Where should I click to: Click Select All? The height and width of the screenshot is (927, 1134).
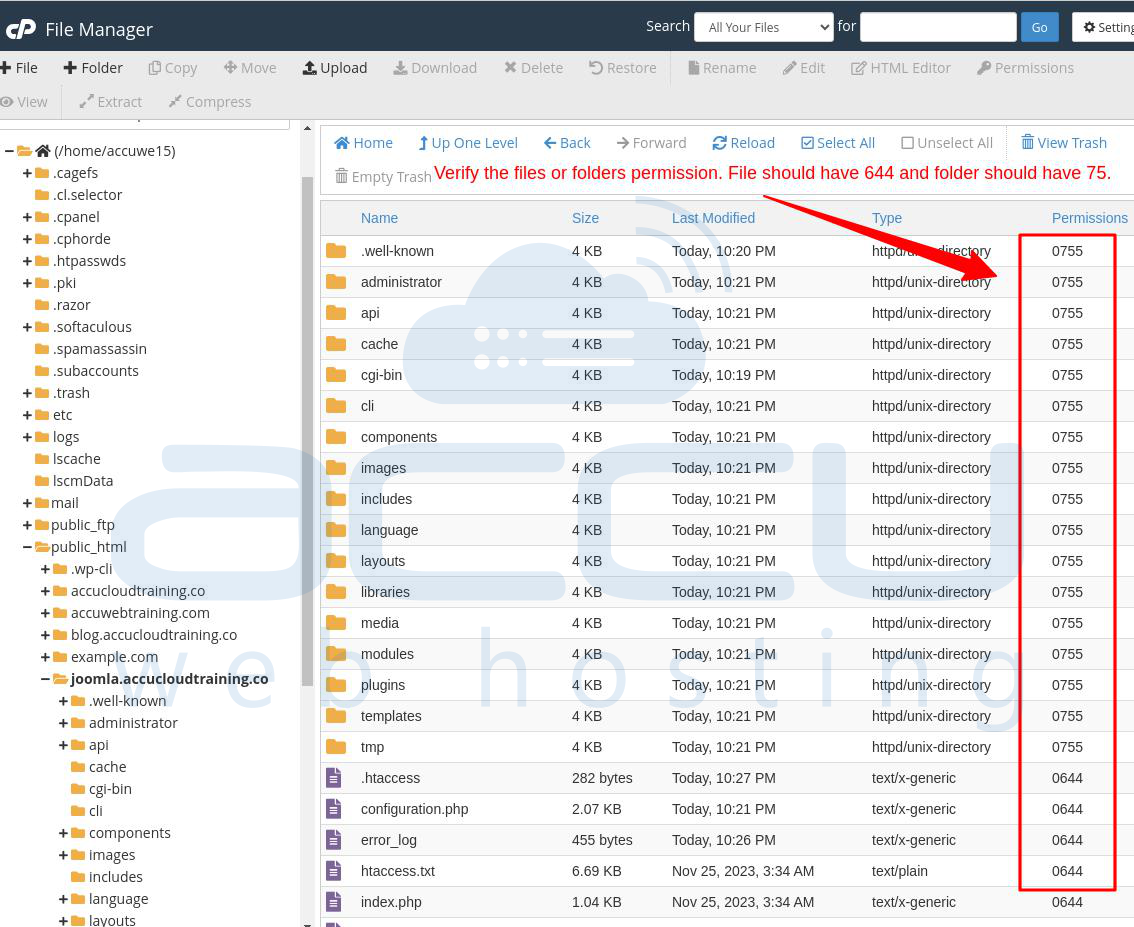pos(838,143)
